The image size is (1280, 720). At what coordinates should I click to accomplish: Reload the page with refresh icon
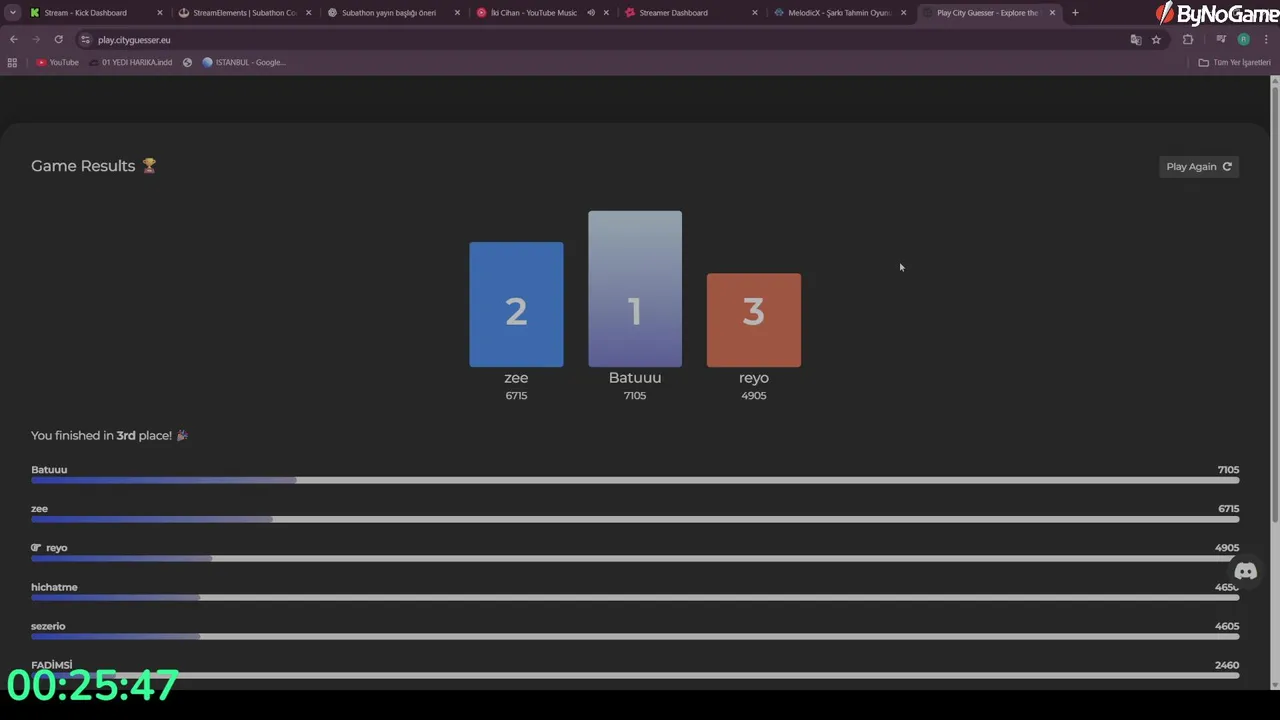(x=58, y=40)
